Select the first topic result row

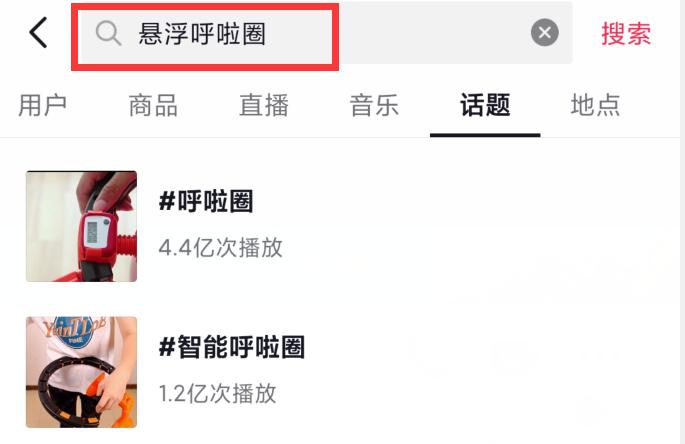pyautogui.click(x=342, y=226)
